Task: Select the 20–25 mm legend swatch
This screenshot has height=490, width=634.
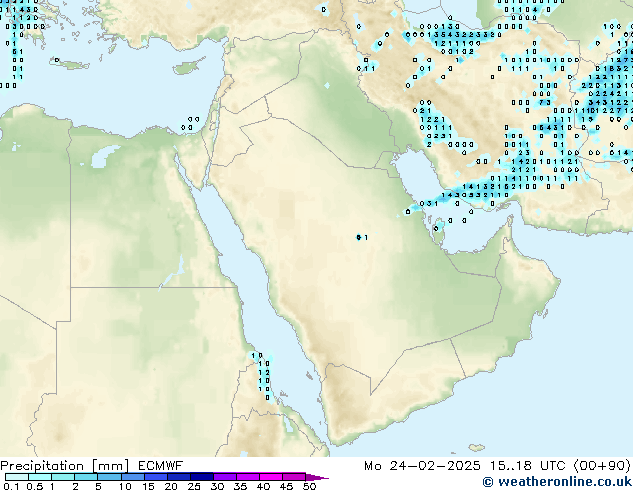Action: coord(179,477)
